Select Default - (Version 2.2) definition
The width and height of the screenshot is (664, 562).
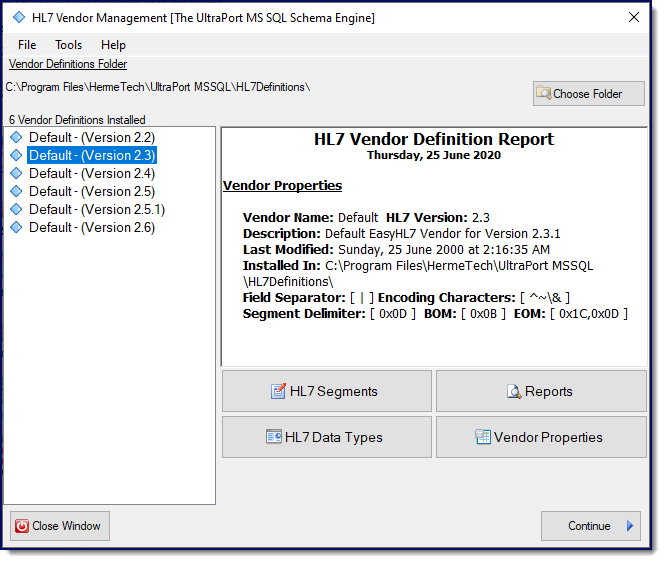[x=92, y=138]
